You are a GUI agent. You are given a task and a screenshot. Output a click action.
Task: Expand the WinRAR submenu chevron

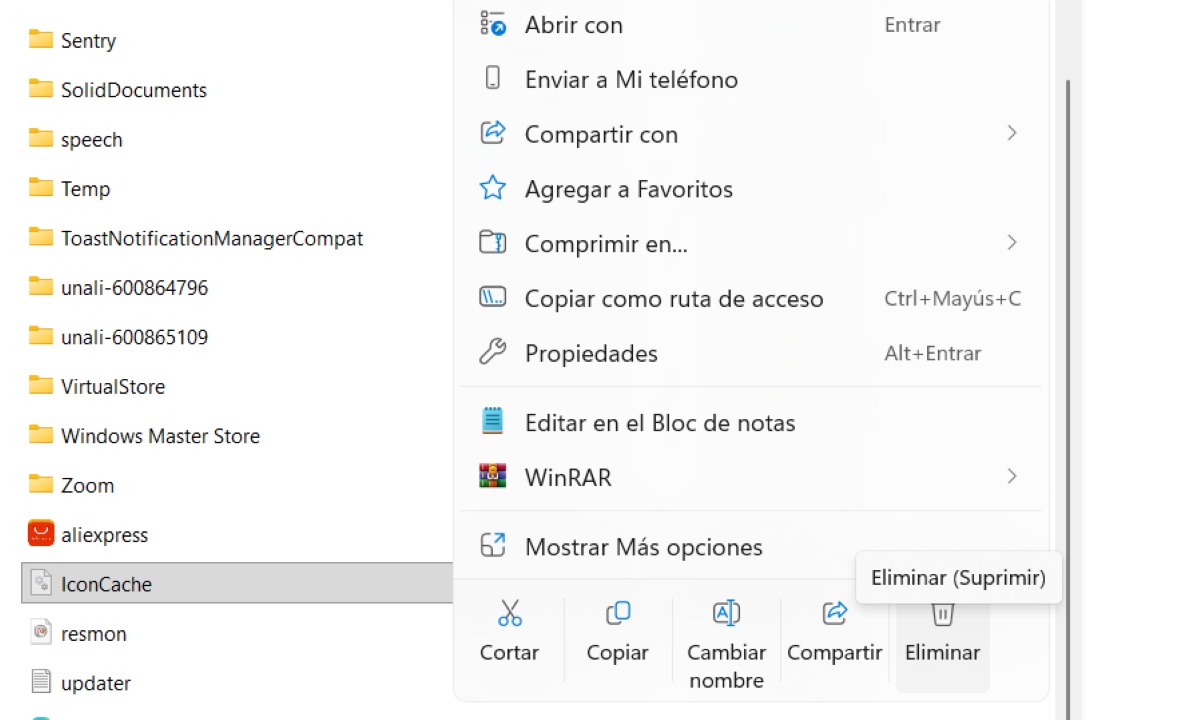[x=1012, y=477]
